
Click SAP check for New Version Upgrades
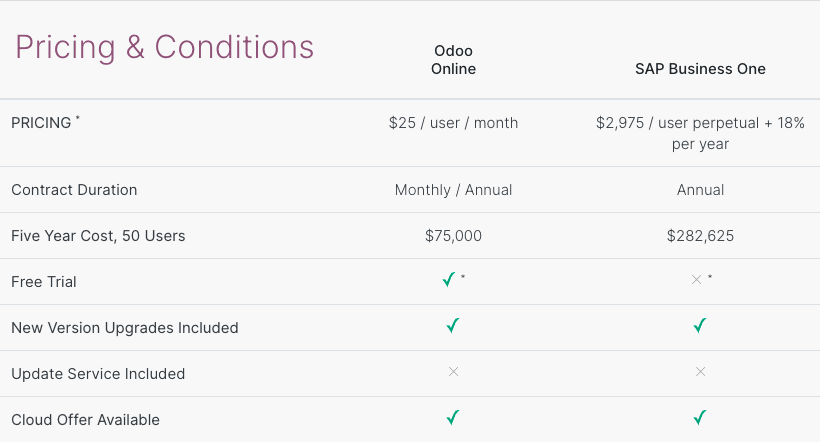(x=700, y=326)
